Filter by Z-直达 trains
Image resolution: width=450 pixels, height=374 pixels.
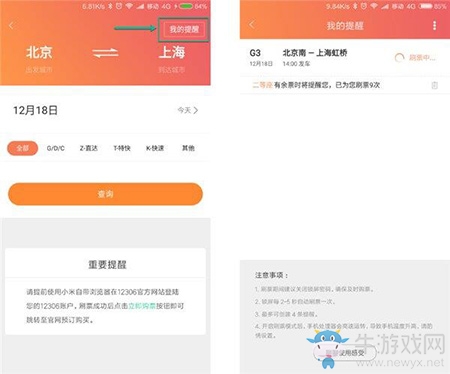89,148
